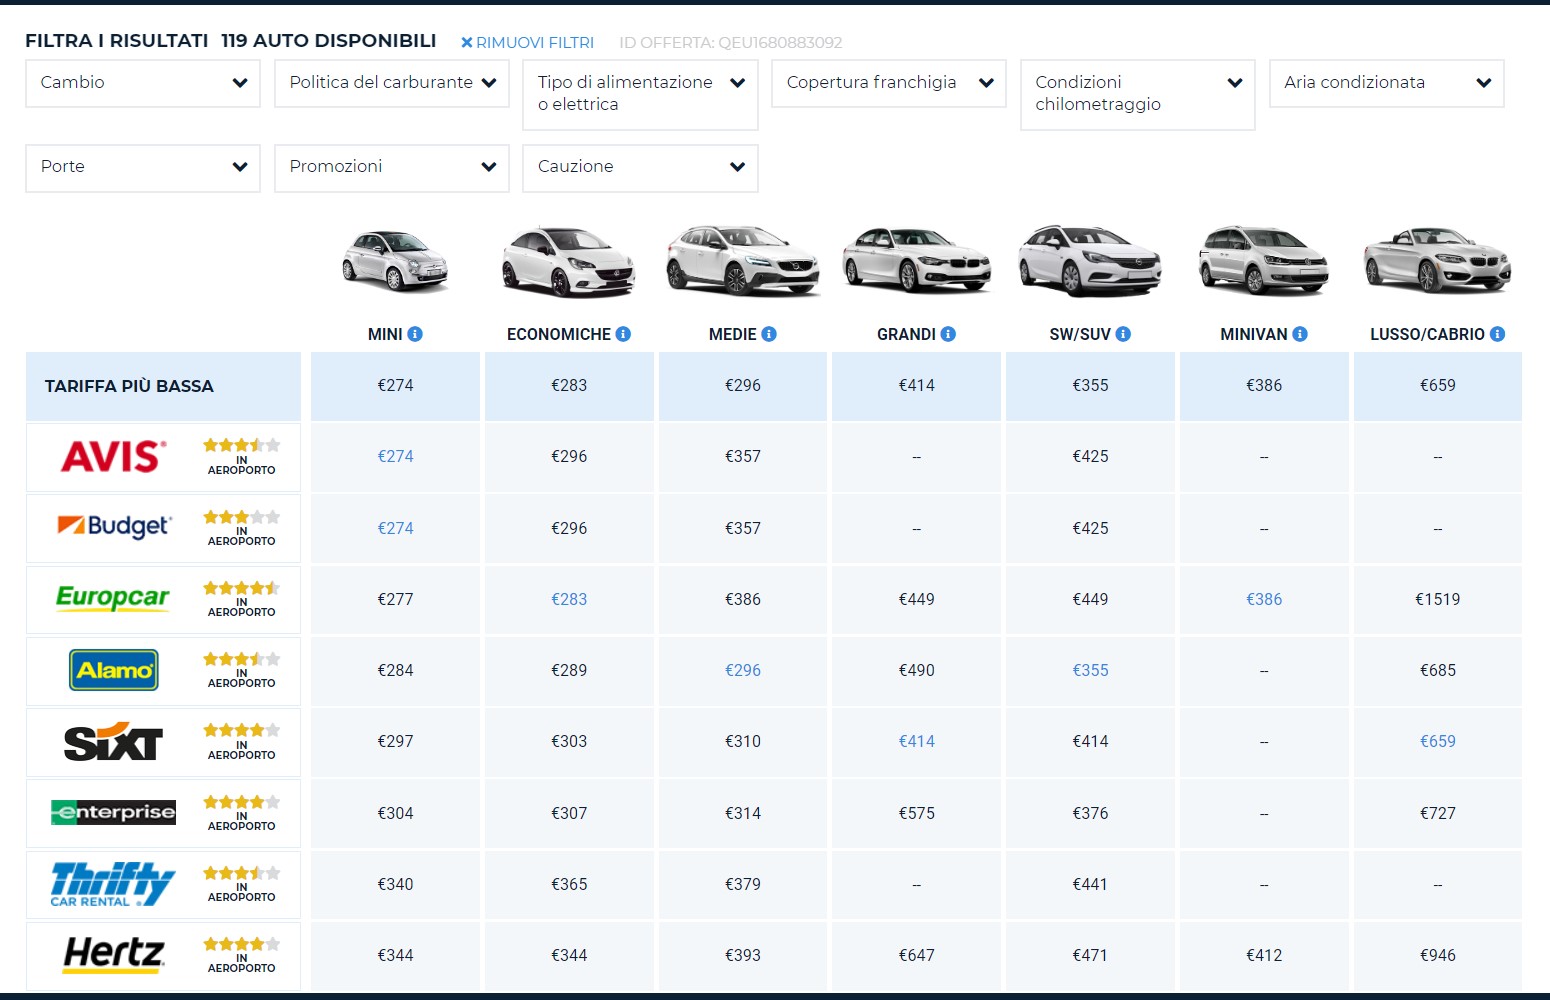Open the Porte filter dropdown

tap(143, 168)
